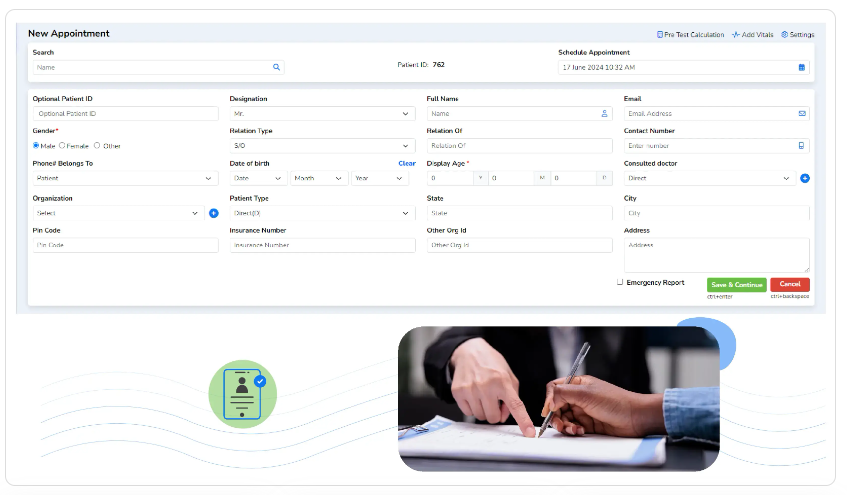This screenshot has width=847, height=495.
Task: Click the blue plus icon beside Organization
Action: tap(214, 213)
